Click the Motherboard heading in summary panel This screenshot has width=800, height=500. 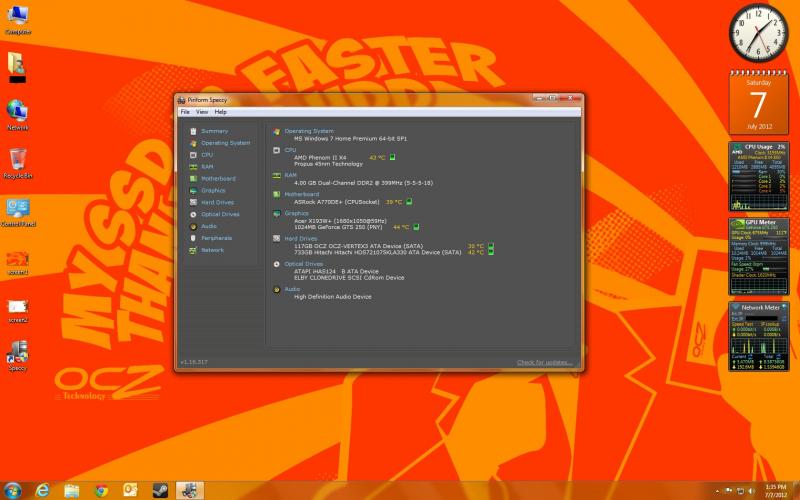pyautogui.click(x=302, y=194)
